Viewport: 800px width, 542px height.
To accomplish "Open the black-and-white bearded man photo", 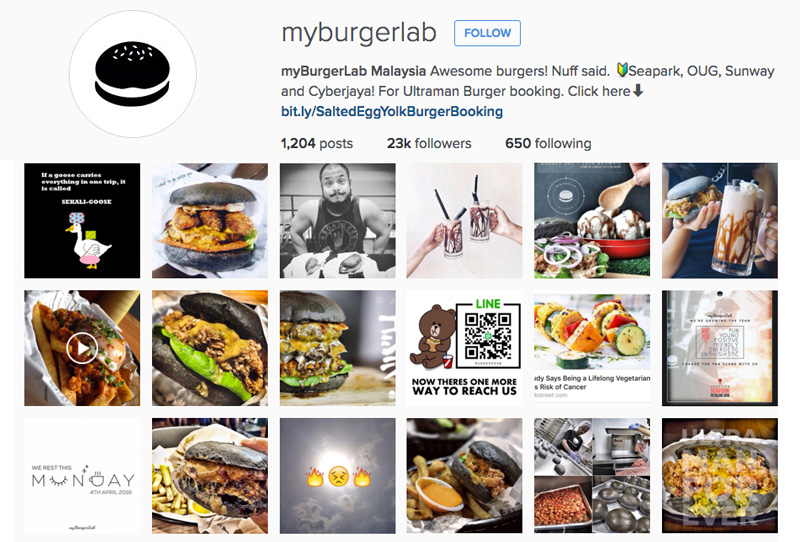I will [337, 220].
